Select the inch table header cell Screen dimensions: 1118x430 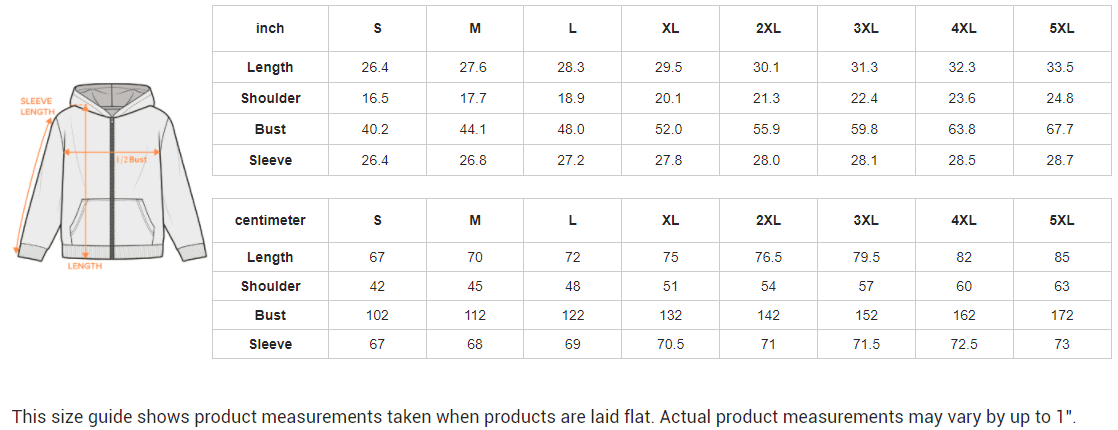point(270,28)
